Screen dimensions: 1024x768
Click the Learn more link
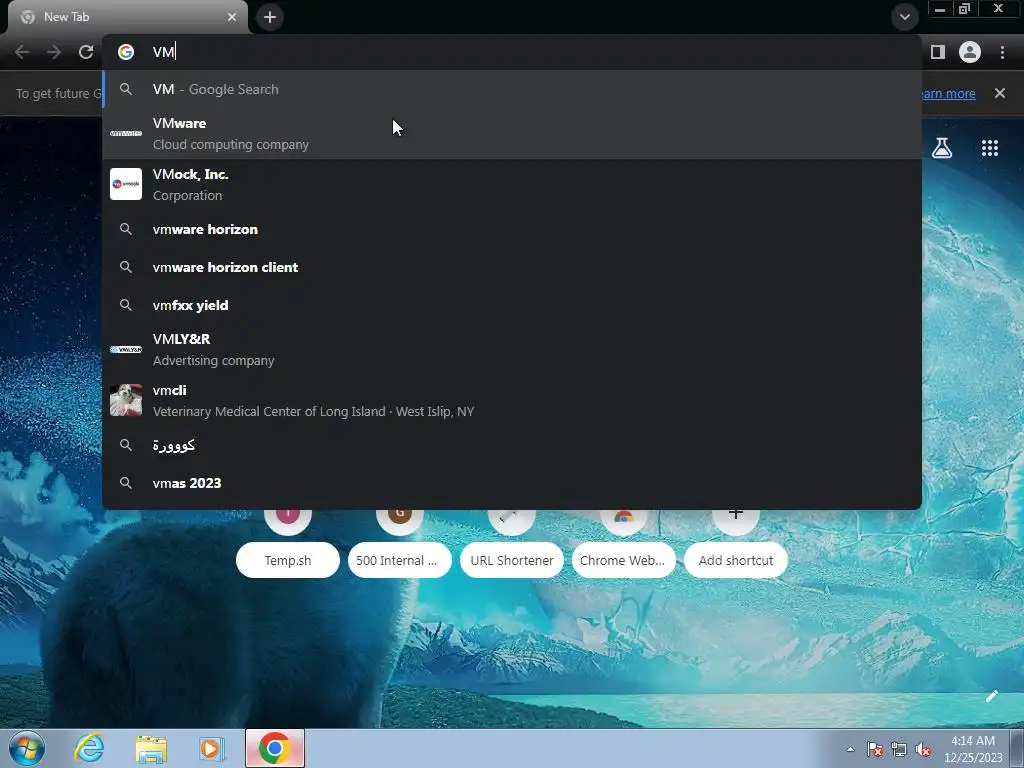(x=948, y=93)
